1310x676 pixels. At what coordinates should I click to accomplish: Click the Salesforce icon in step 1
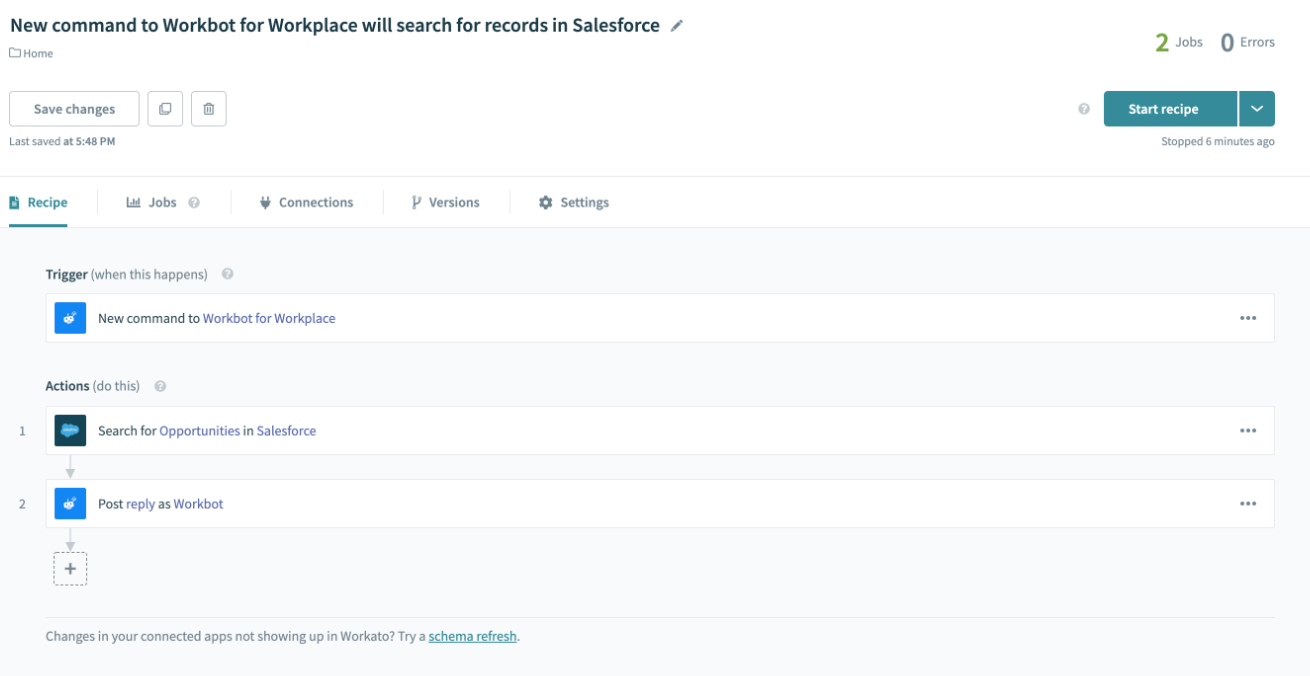[70, 431]
